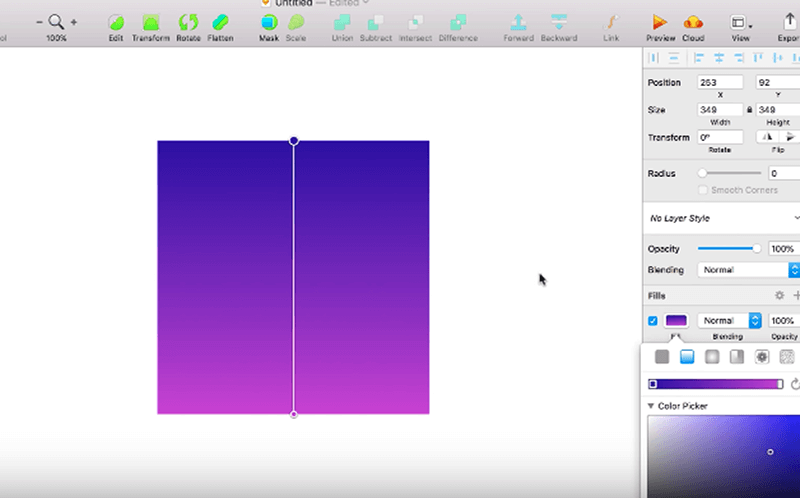
Task: Move layer Forward using toolbar
Action: coord(518,22)
